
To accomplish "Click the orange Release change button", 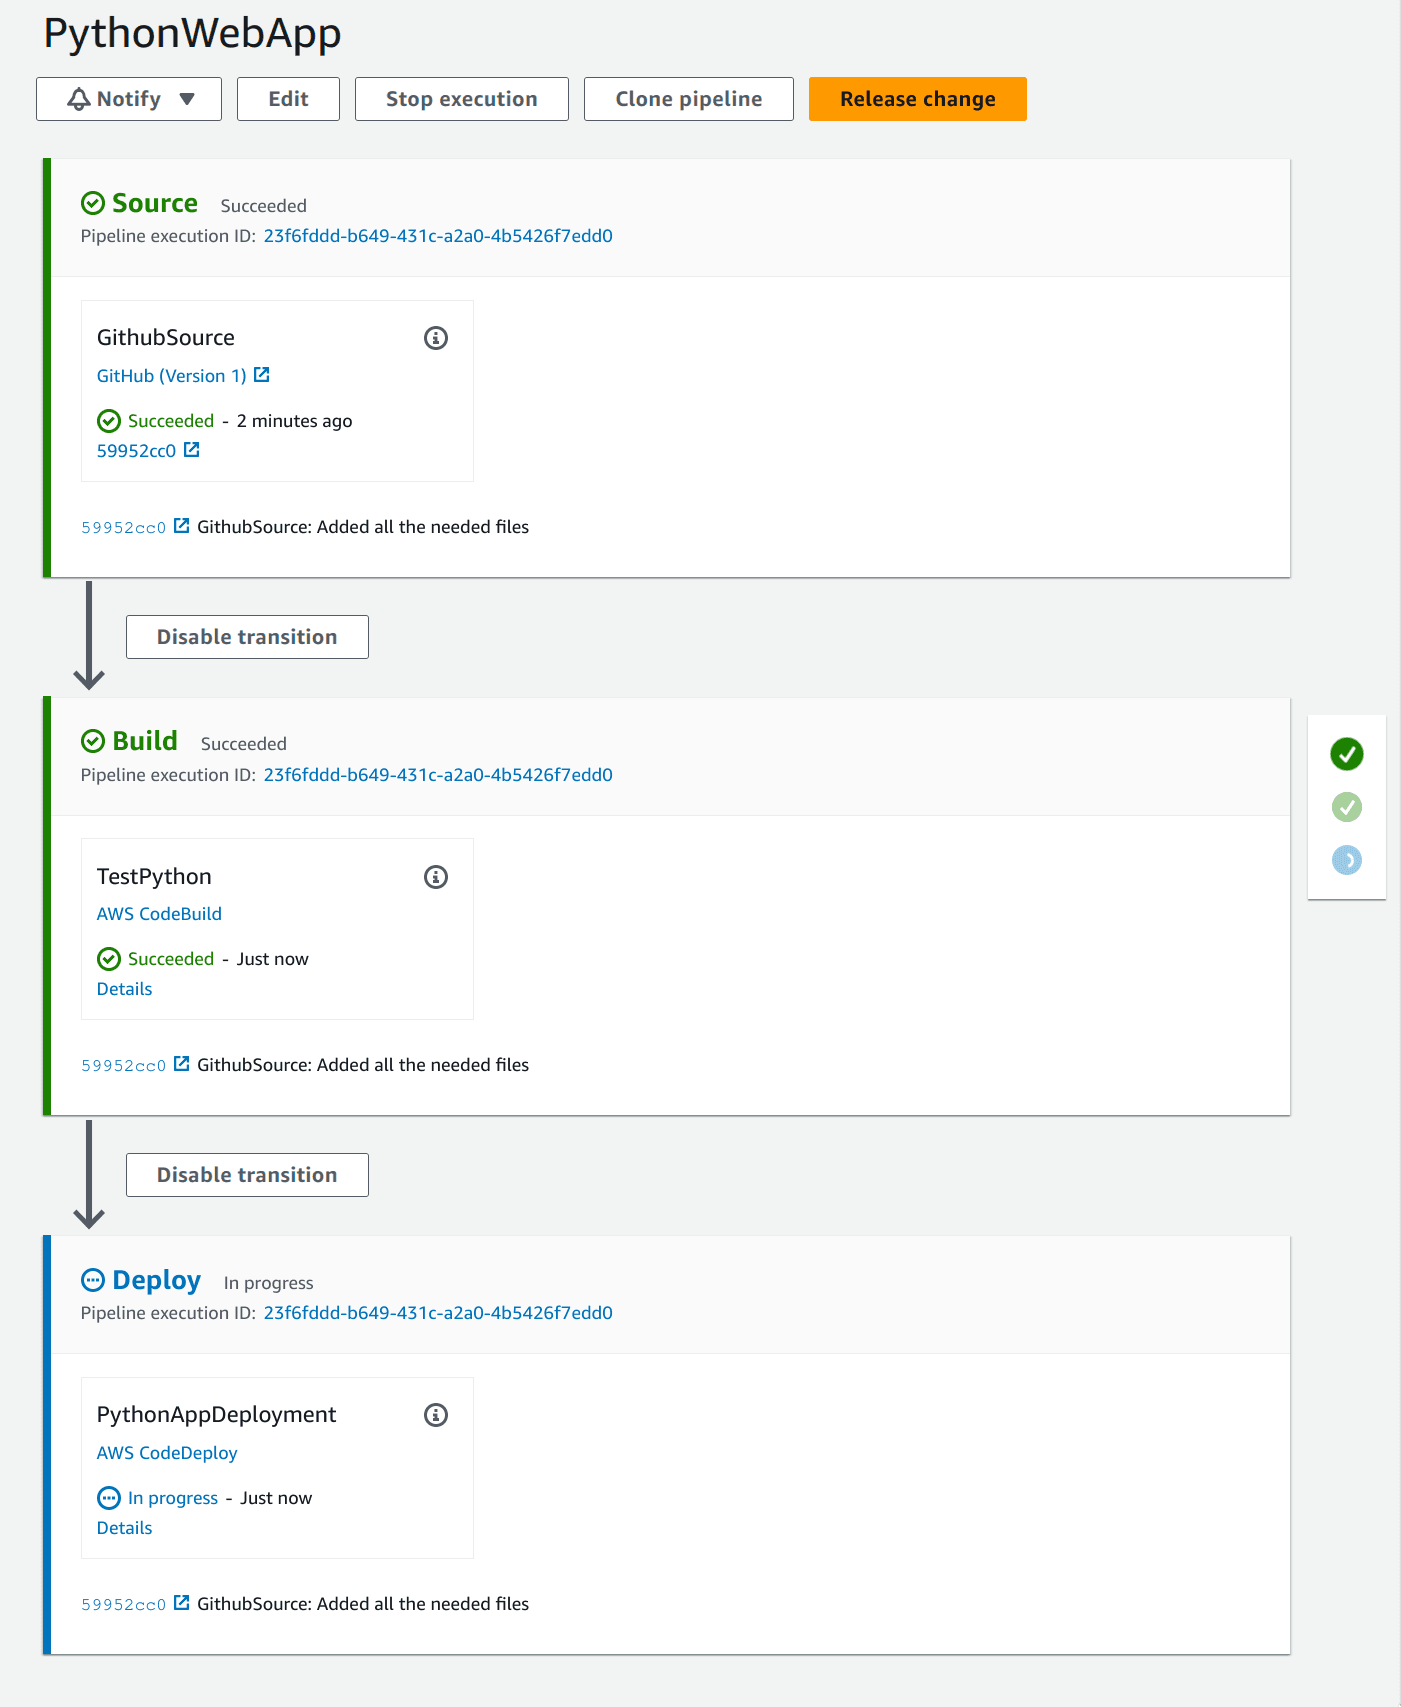I will tap(918, 99).
